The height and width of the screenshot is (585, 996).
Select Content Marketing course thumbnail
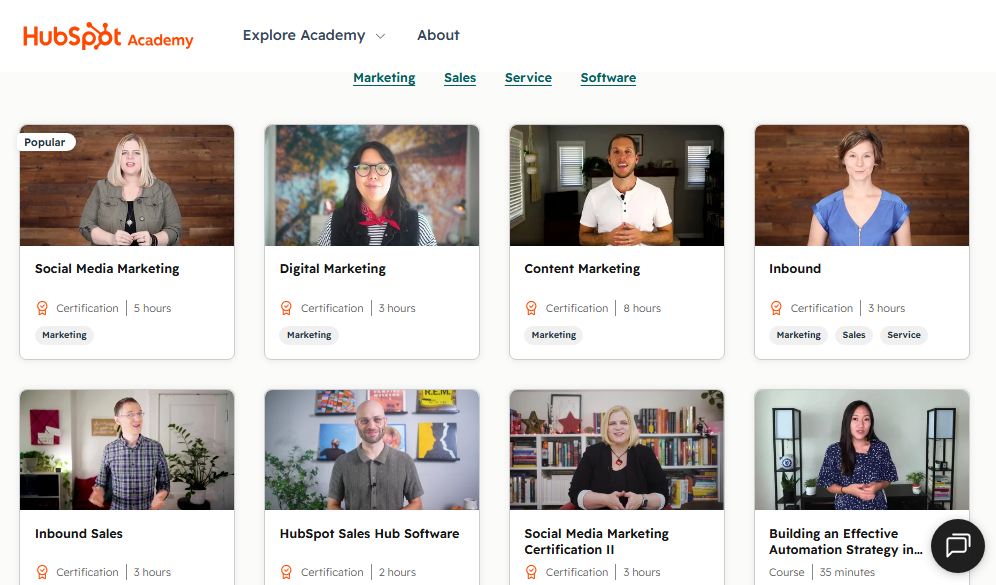pyautogui.click(x=617, y=185)
